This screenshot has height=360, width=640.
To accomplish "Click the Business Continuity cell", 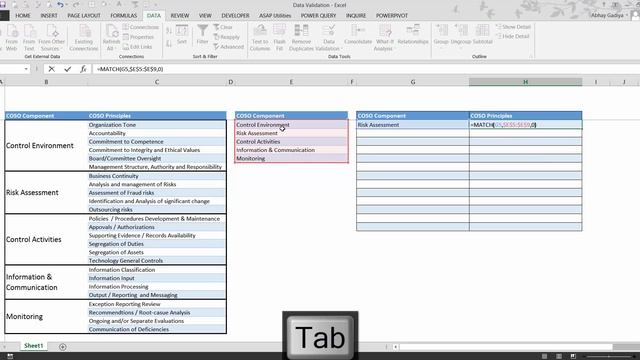I will coord(157,176).
